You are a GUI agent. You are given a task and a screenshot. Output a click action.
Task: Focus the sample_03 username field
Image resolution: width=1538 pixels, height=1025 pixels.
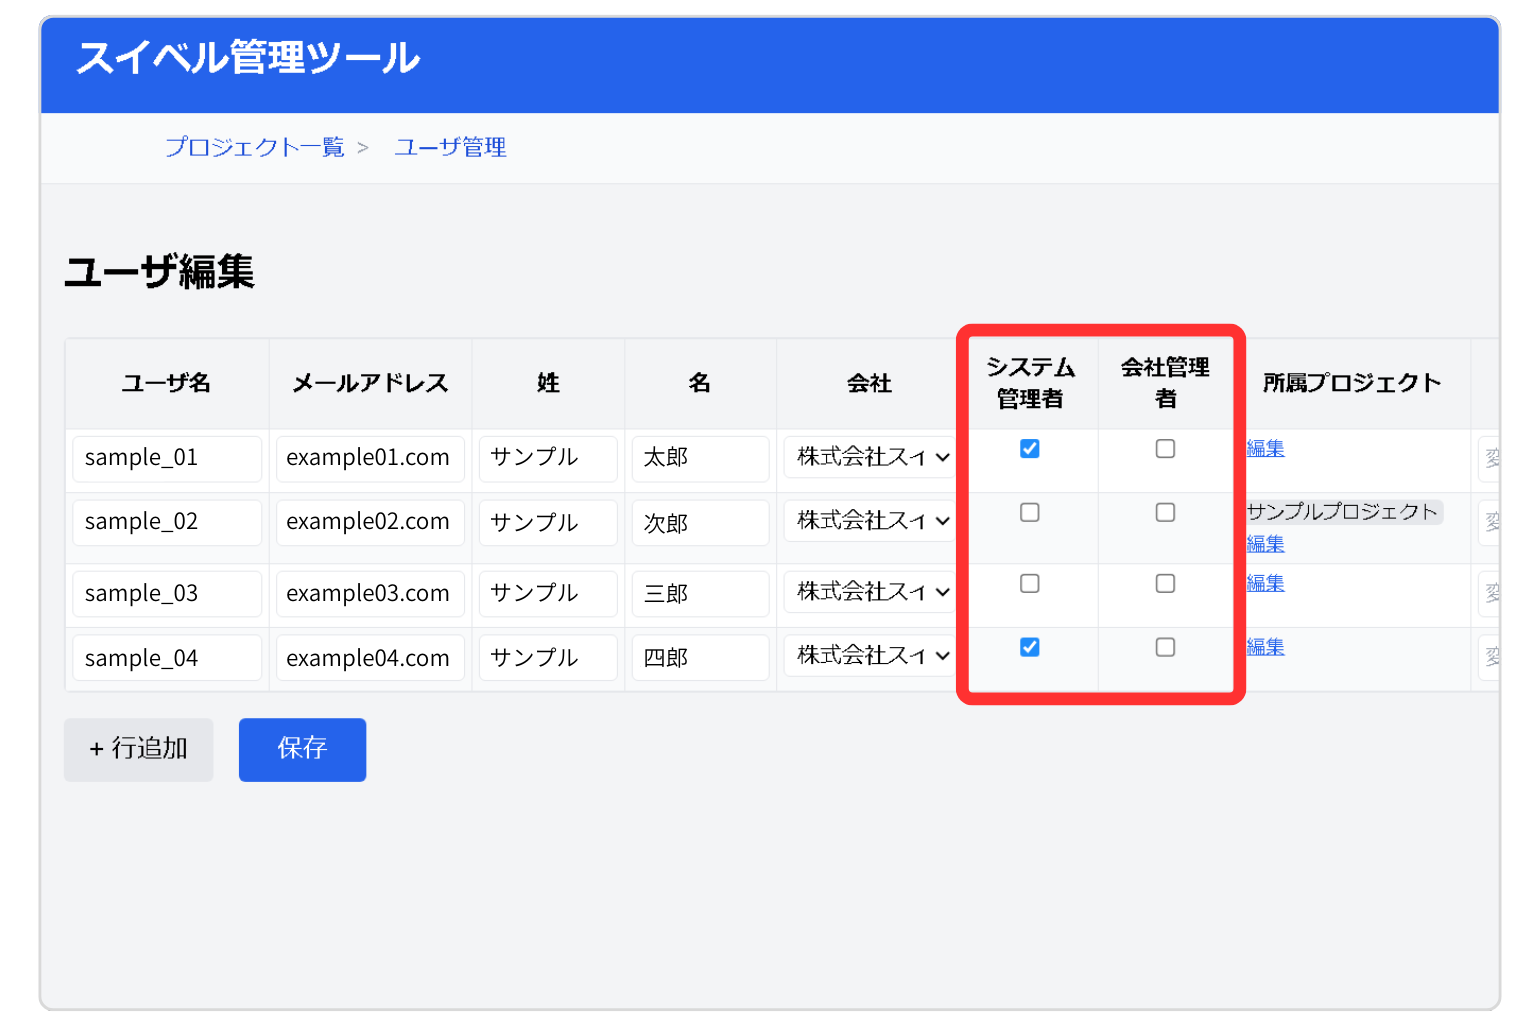pyautogui.click(x=166, y=594)
